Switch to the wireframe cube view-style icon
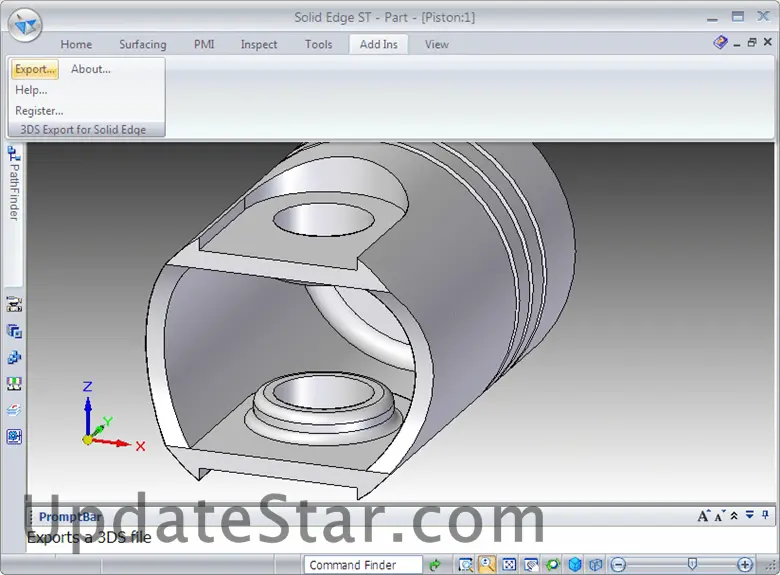The height and width of the screenshot is (575, 780). tap(595, 565)
